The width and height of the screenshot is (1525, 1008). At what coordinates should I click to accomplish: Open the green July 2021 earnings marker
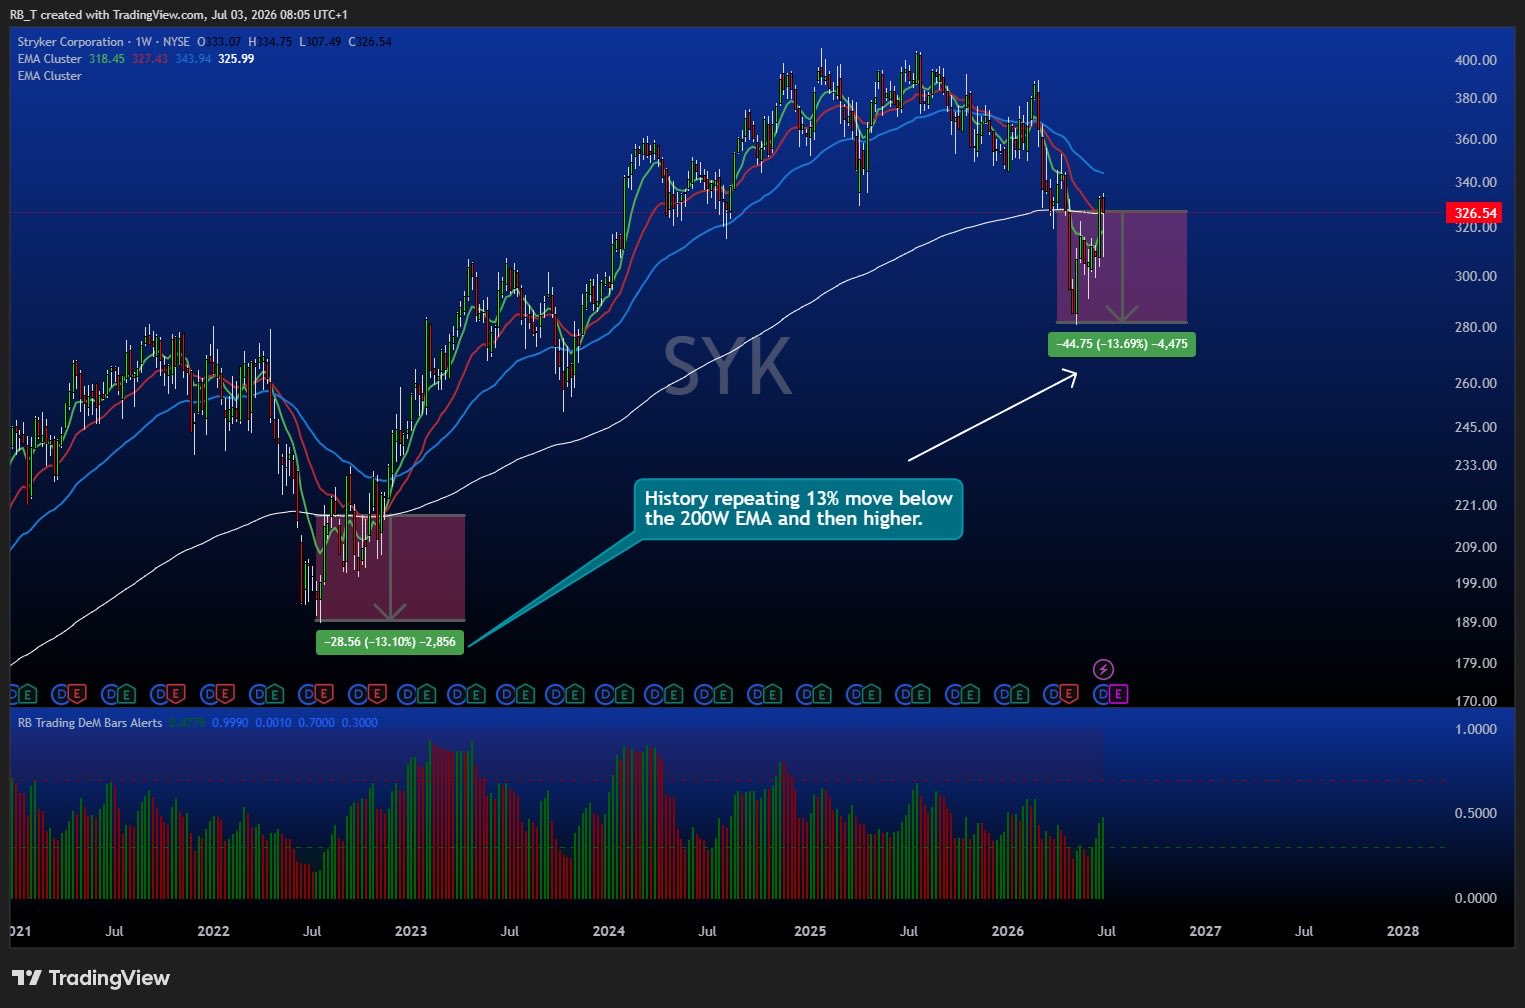tap(126, 693)
